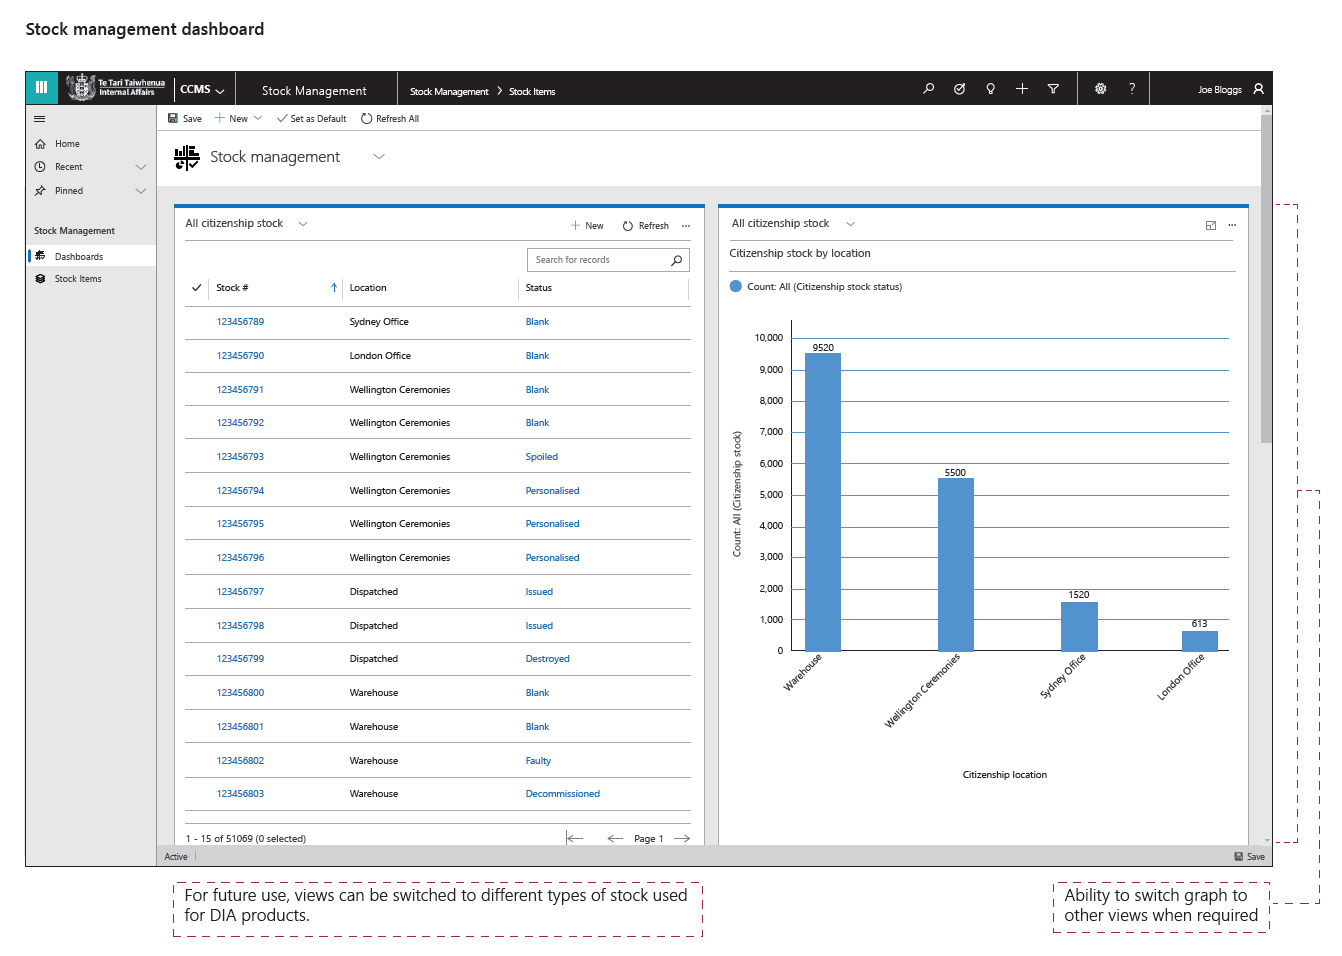Expand the chart with the expand icon
The width and height of the screenshot is (1342, 956).
click(1211, 225)
